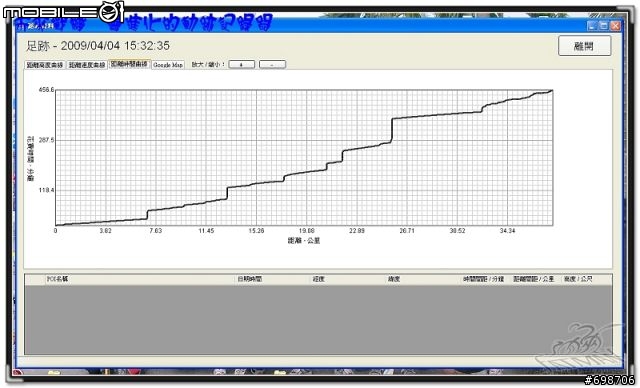Click the 287.5 y-axis label
The height and width of the screenshot is (388, 640).
click(46, 140)
